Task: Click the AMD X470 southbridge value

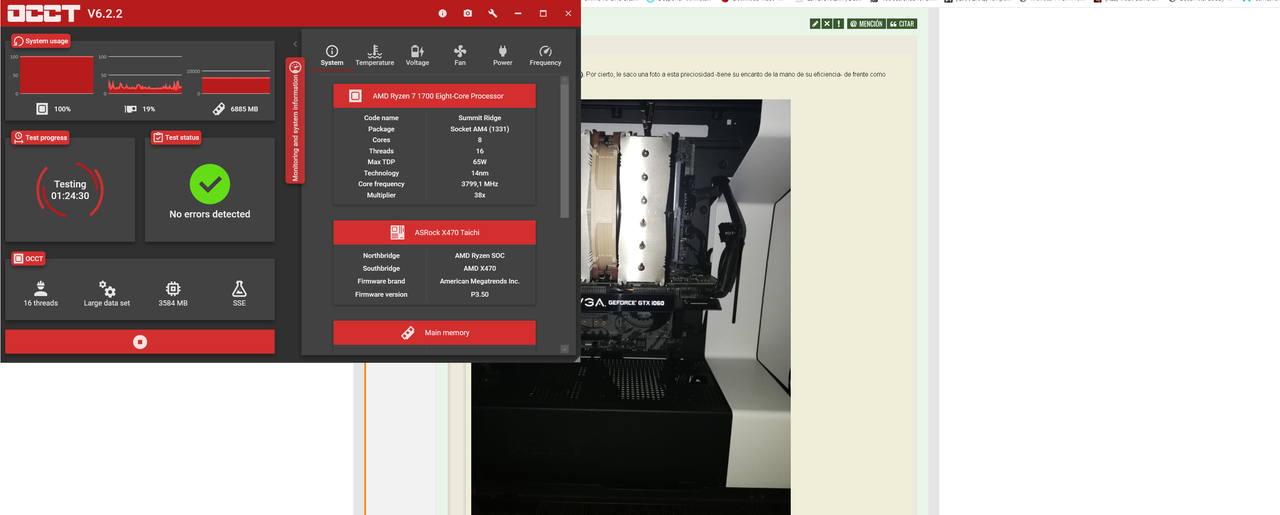Action: (x=479, y=268)
